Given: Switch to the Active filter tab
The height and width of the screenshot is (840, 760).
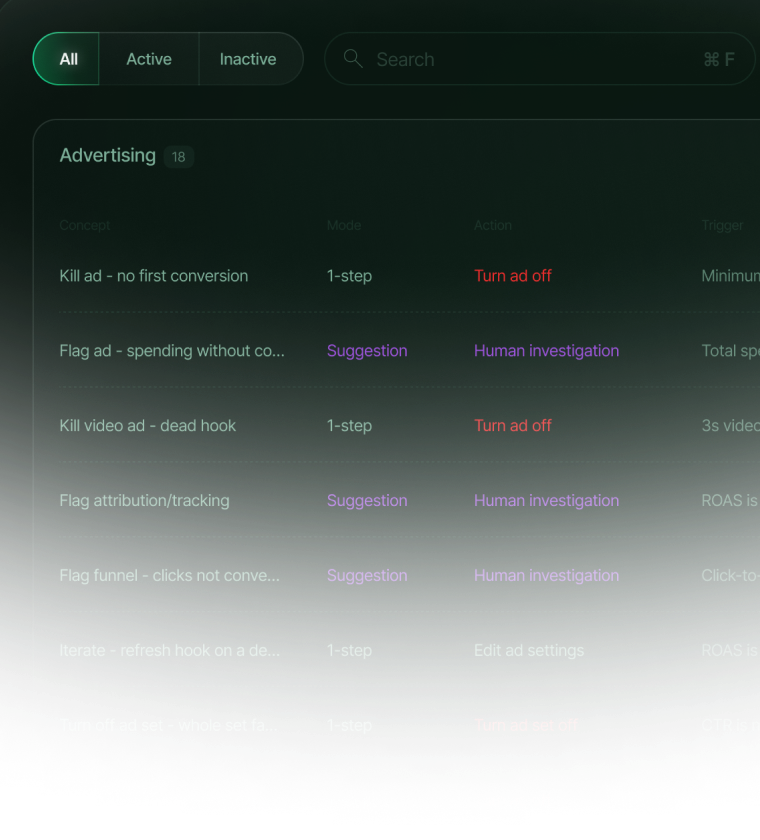Looking at the screenshot, I should click(149, 58).
